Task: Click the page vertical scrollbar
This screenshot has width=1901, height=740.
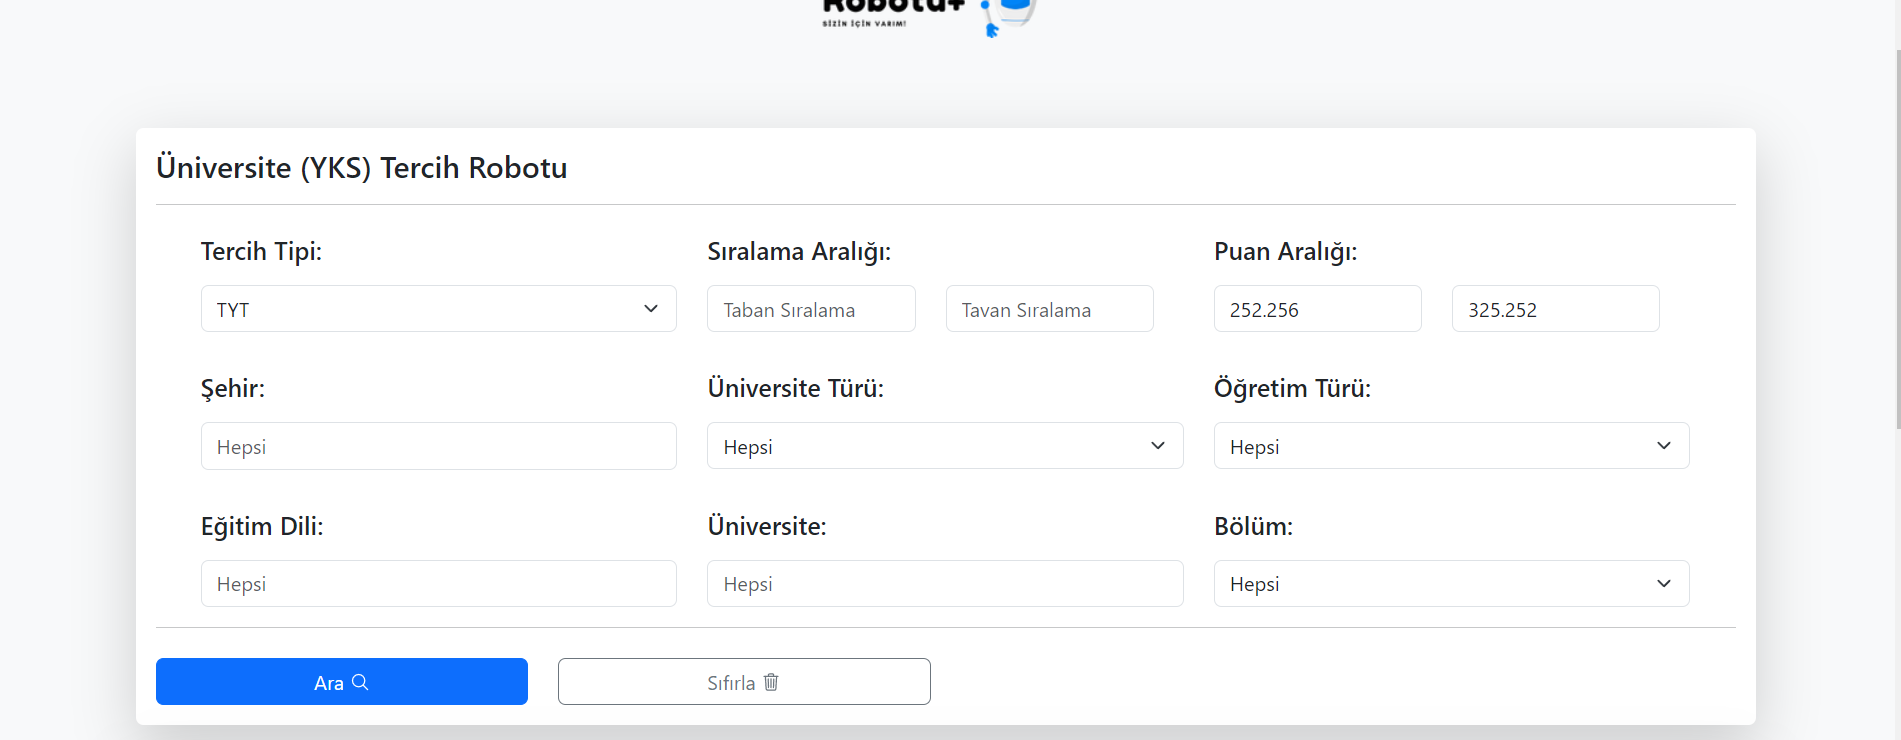Action: [1897, 240]
